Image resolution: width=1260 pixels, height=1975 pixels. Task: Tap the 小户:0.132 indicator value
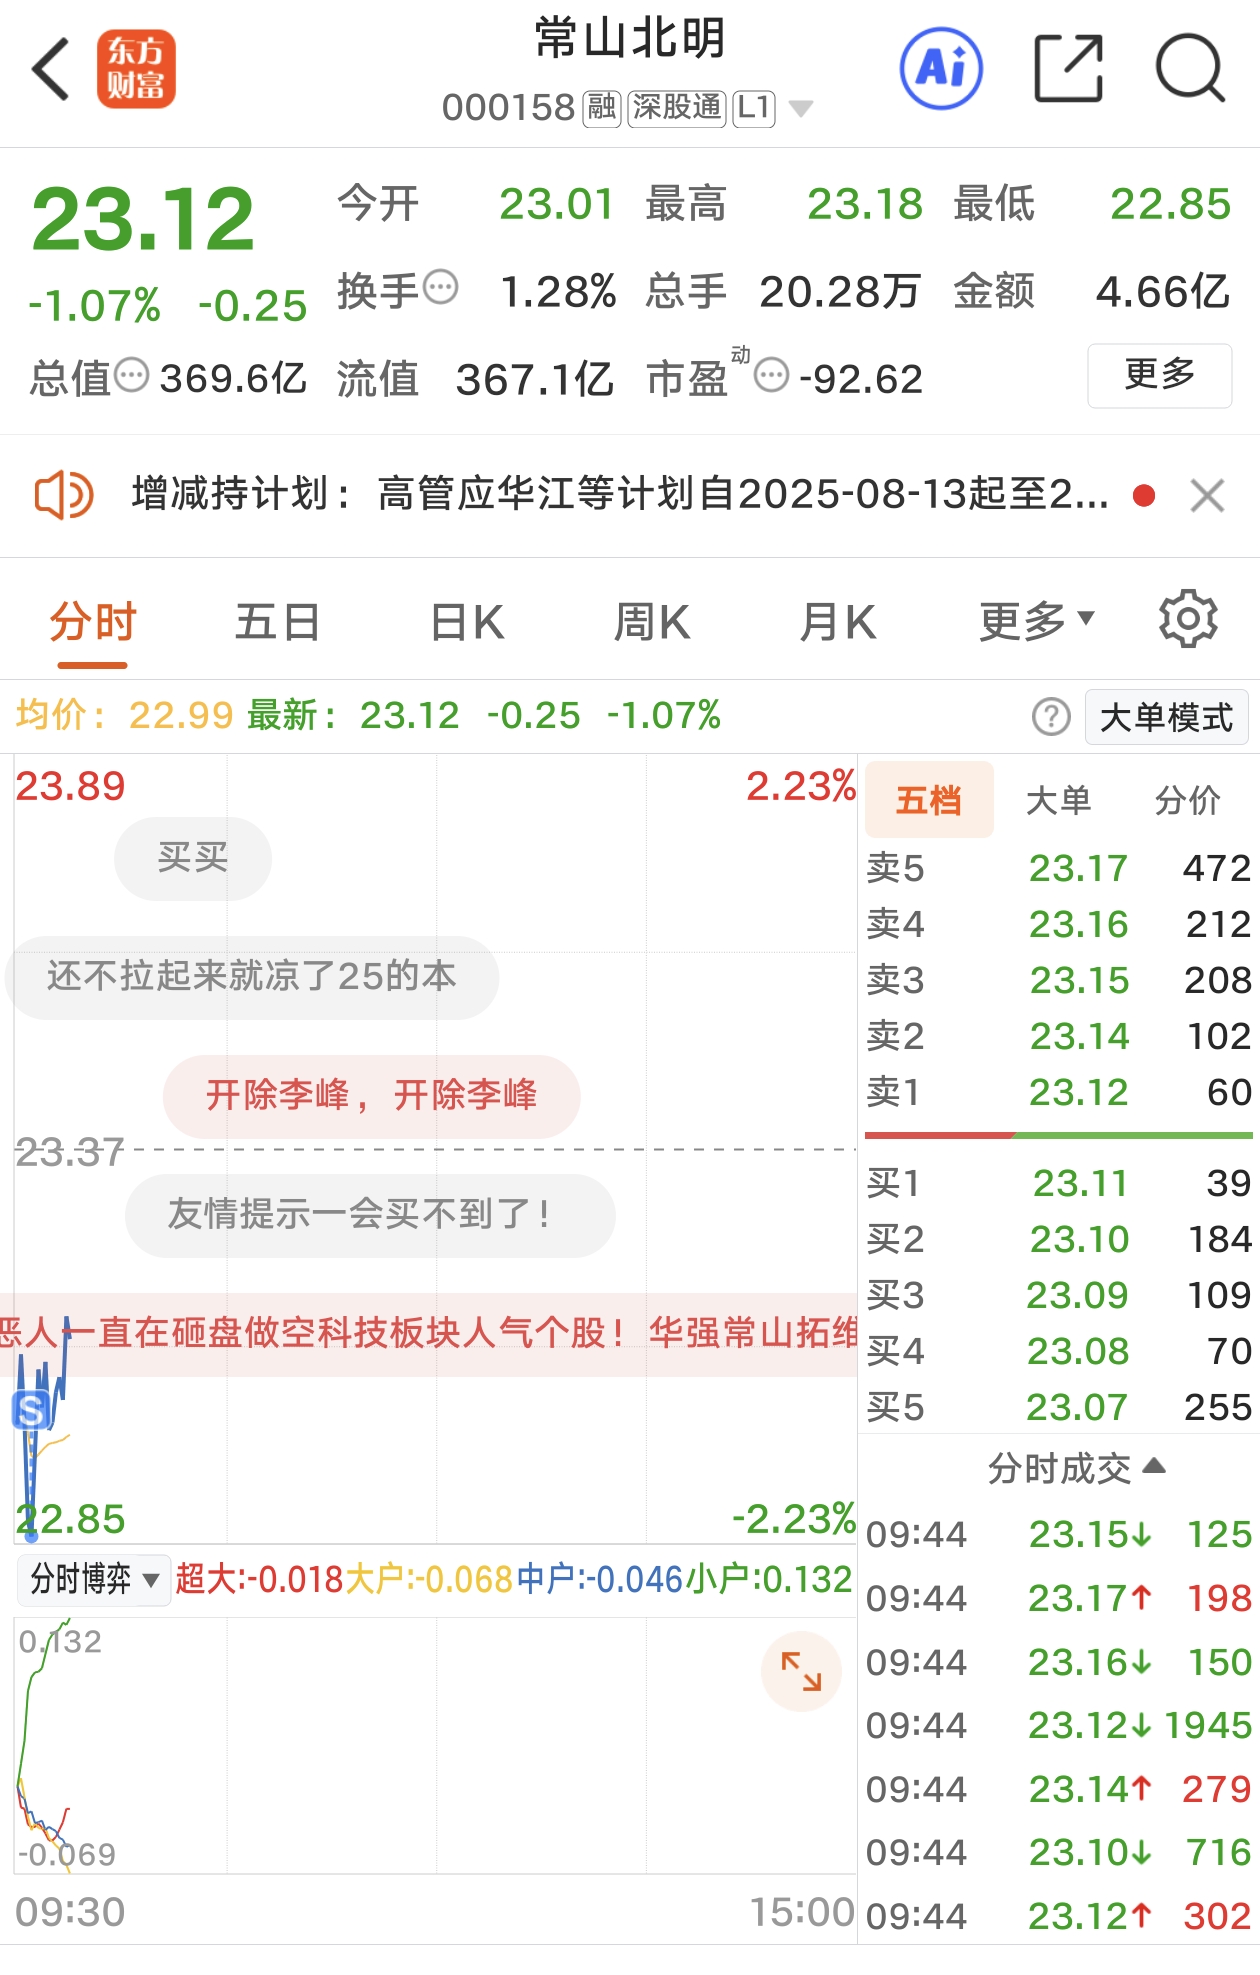tap(768, 1579)
